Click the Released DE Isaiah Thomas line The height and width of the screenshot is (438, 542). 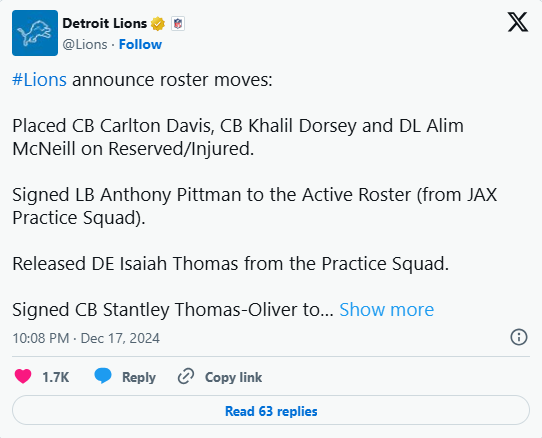pos(231,264)
